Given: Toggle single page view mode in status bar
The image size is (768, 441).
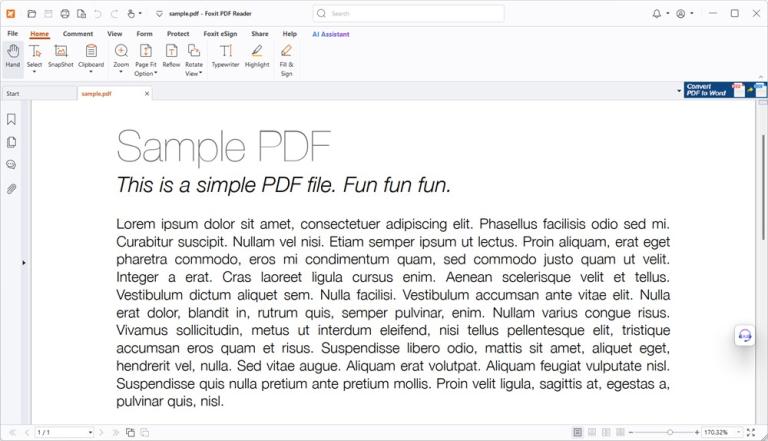Looking at the screenshot, I should click(578, 432).
